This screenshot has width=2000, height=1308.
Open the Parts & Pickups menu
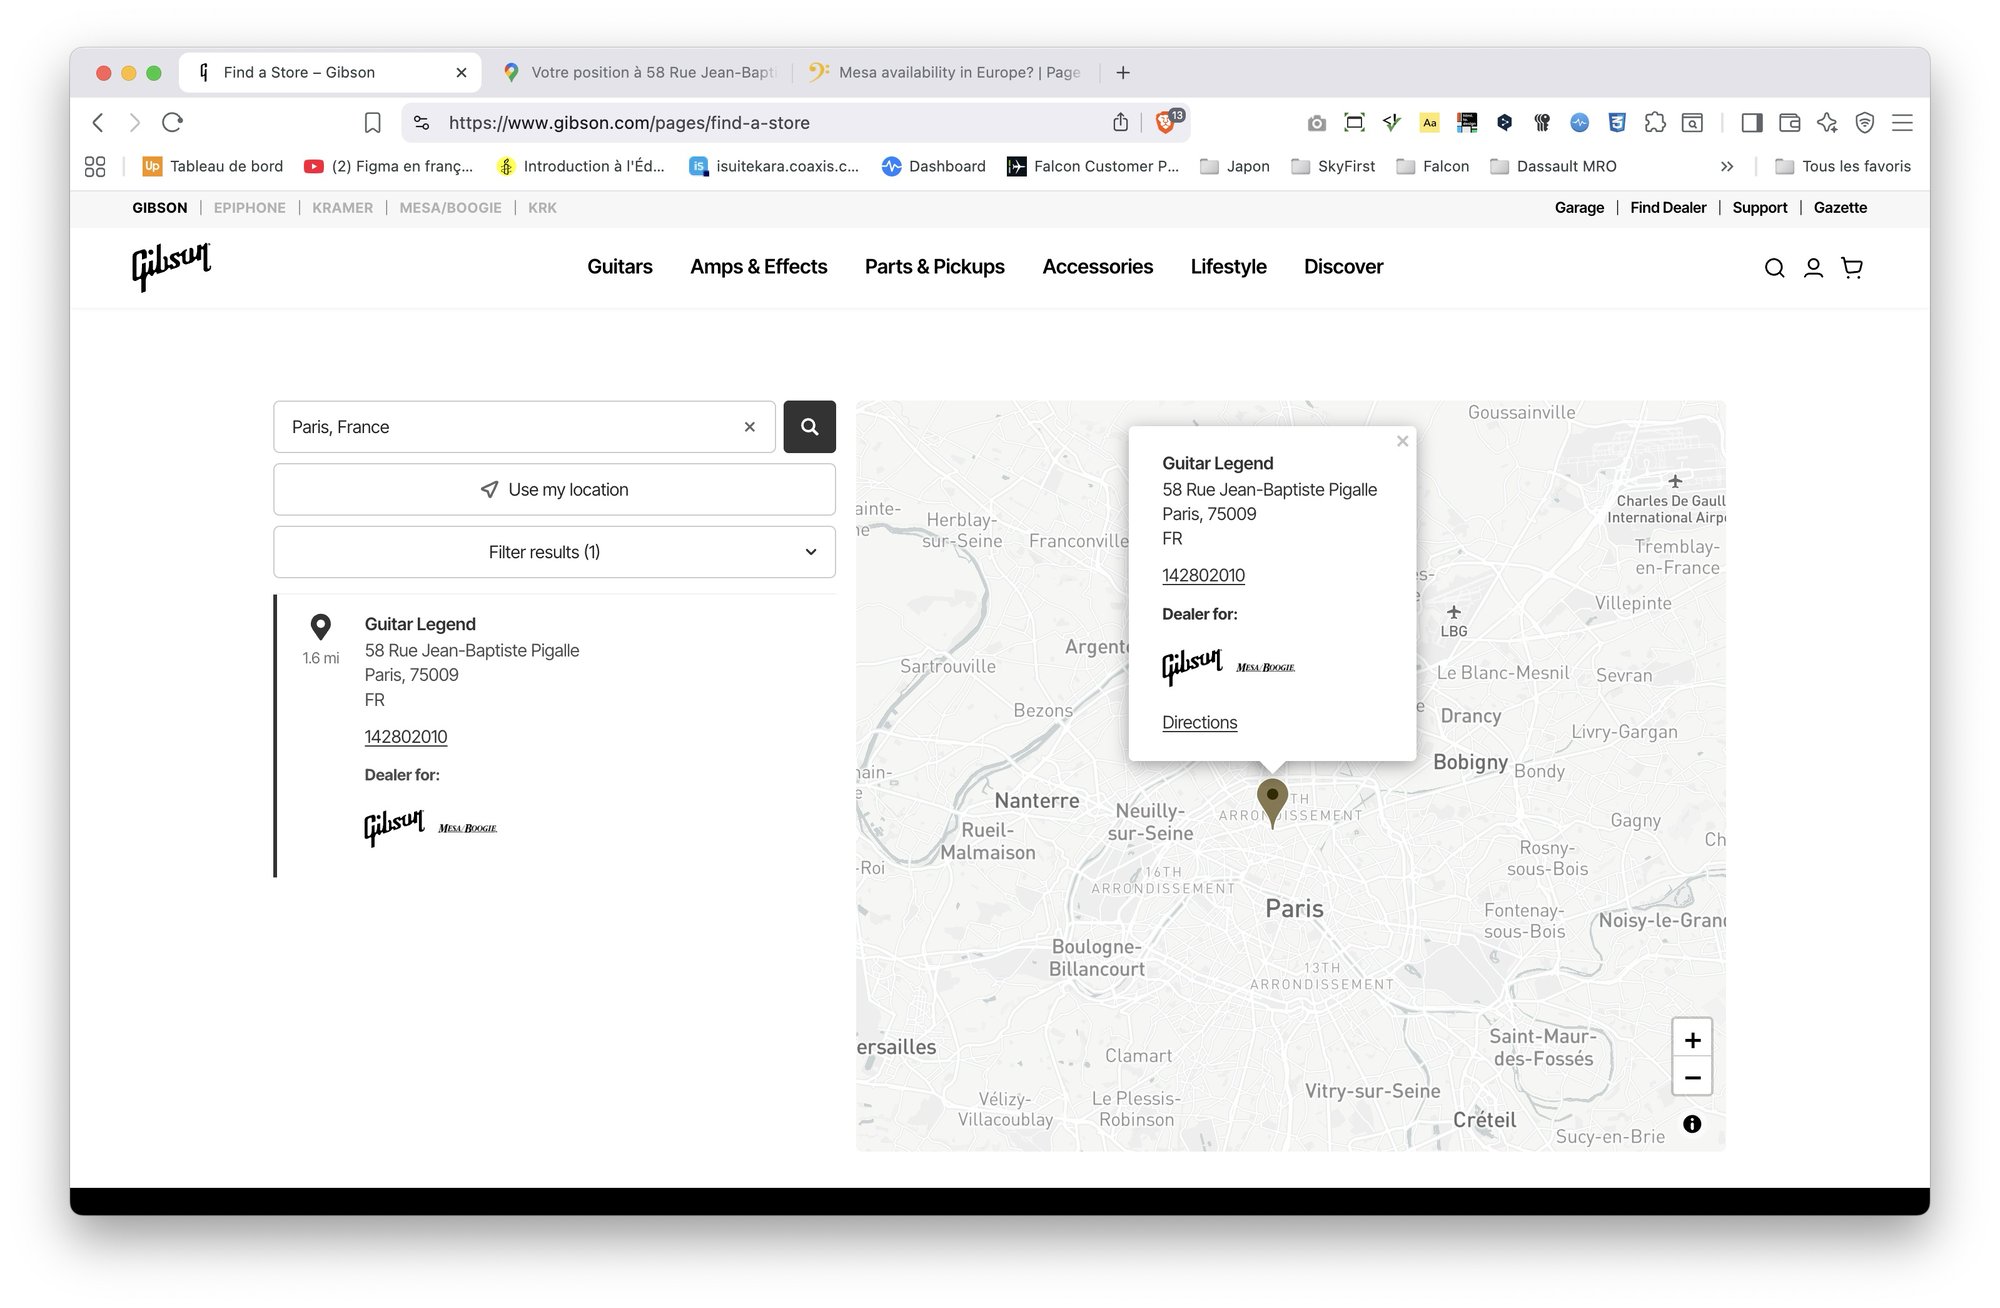[x=935, y=267]
